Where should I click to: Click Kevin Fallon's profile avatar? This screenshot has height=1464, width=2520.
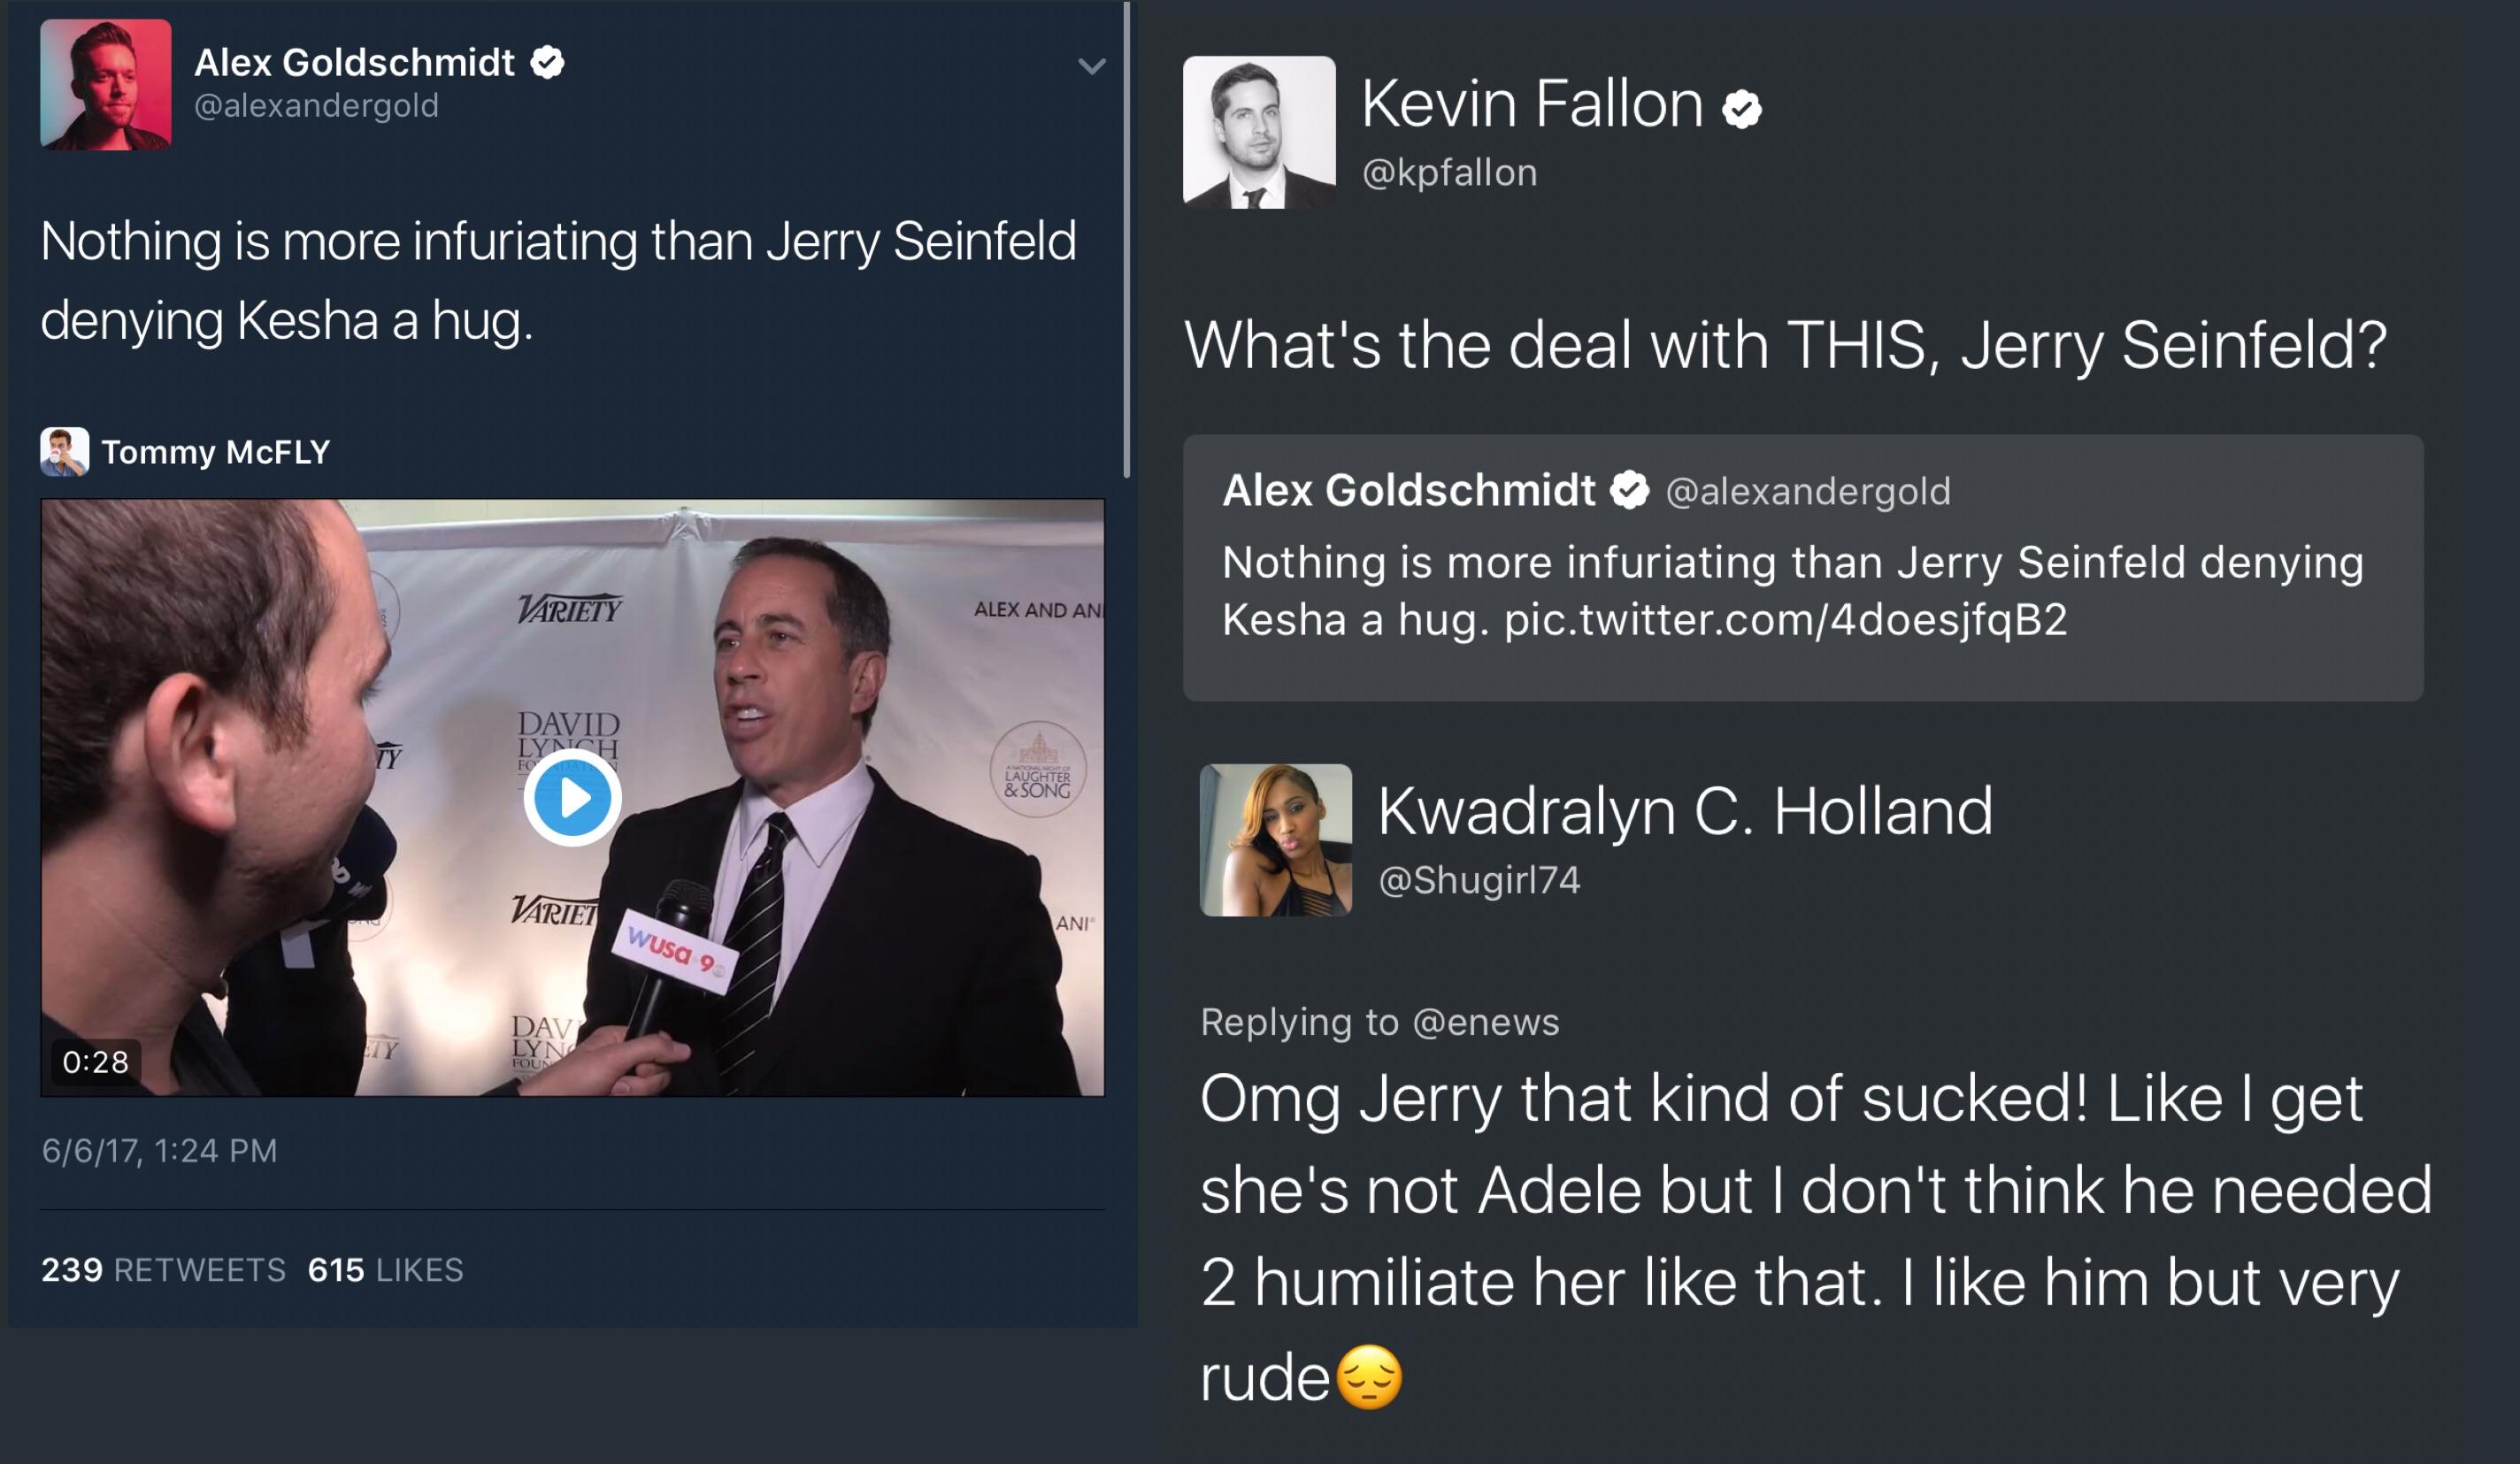pos(1258,132)
